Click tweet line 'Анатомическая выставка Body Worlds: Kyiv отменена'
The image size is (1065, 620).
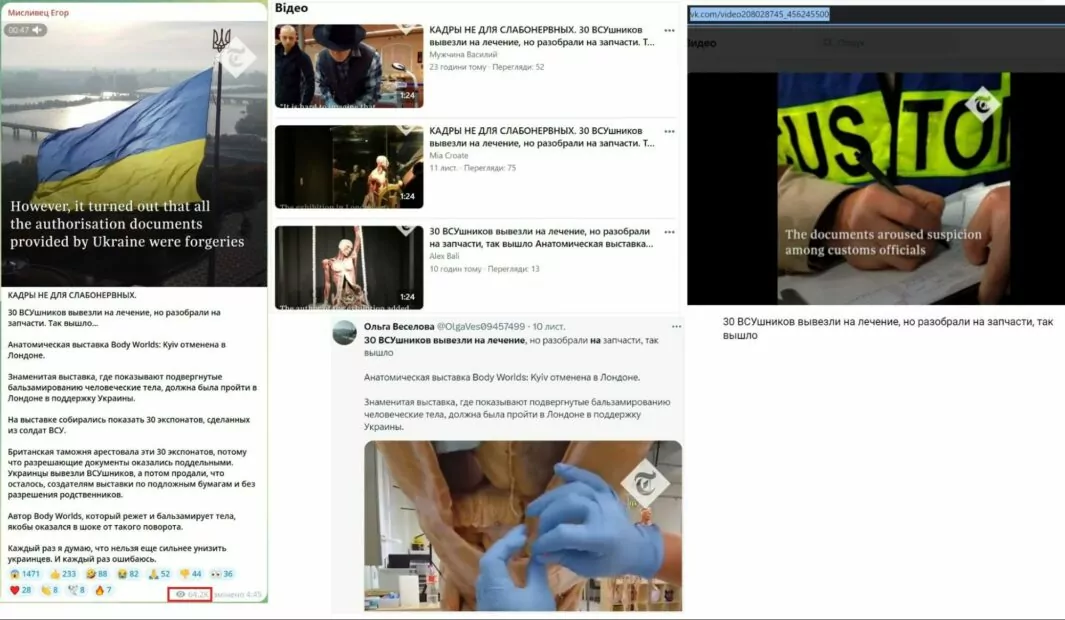pyautogui.click(x=501, y=378)
